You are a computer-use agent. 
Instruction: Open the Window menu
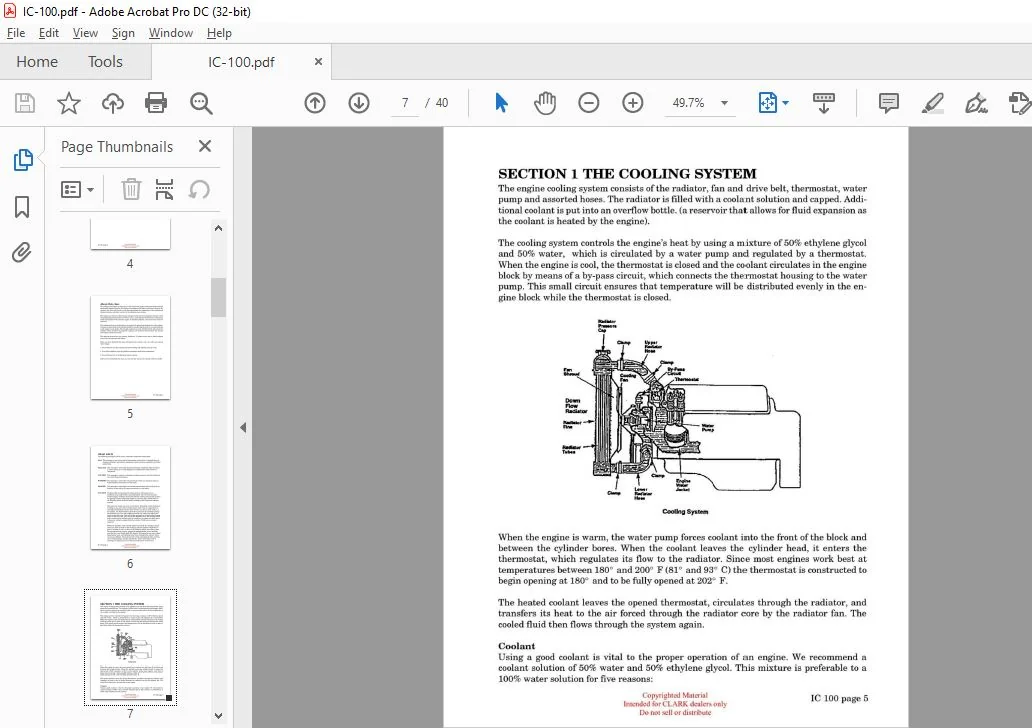170,33
